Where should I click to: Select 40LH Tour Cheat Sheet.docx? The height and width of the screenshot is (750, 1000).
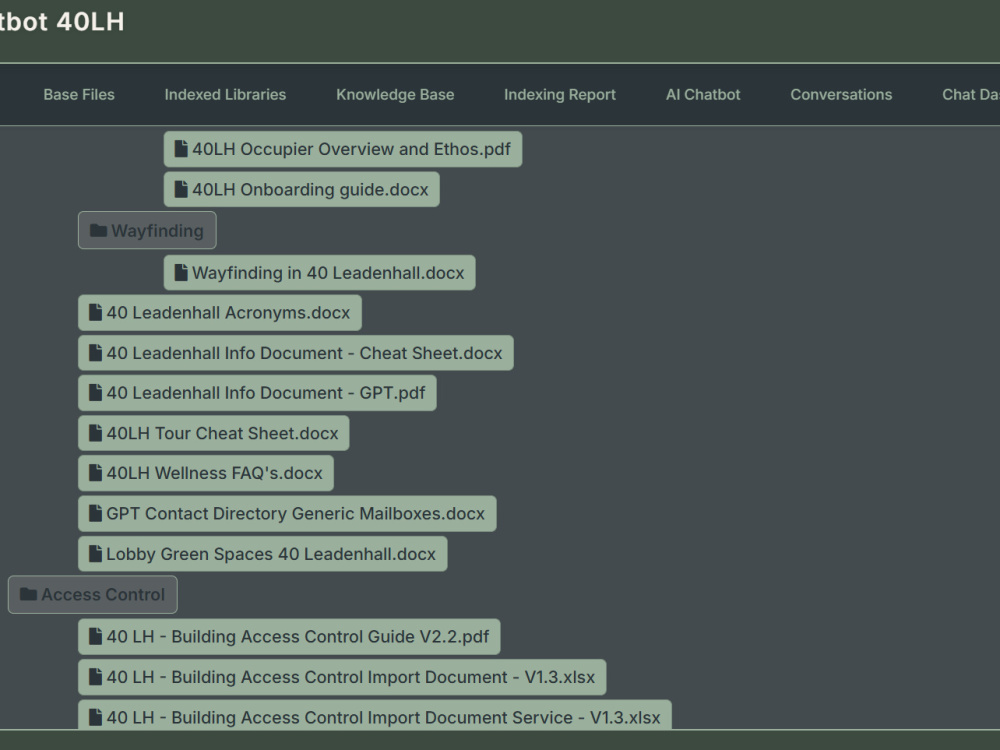(214, 433)
